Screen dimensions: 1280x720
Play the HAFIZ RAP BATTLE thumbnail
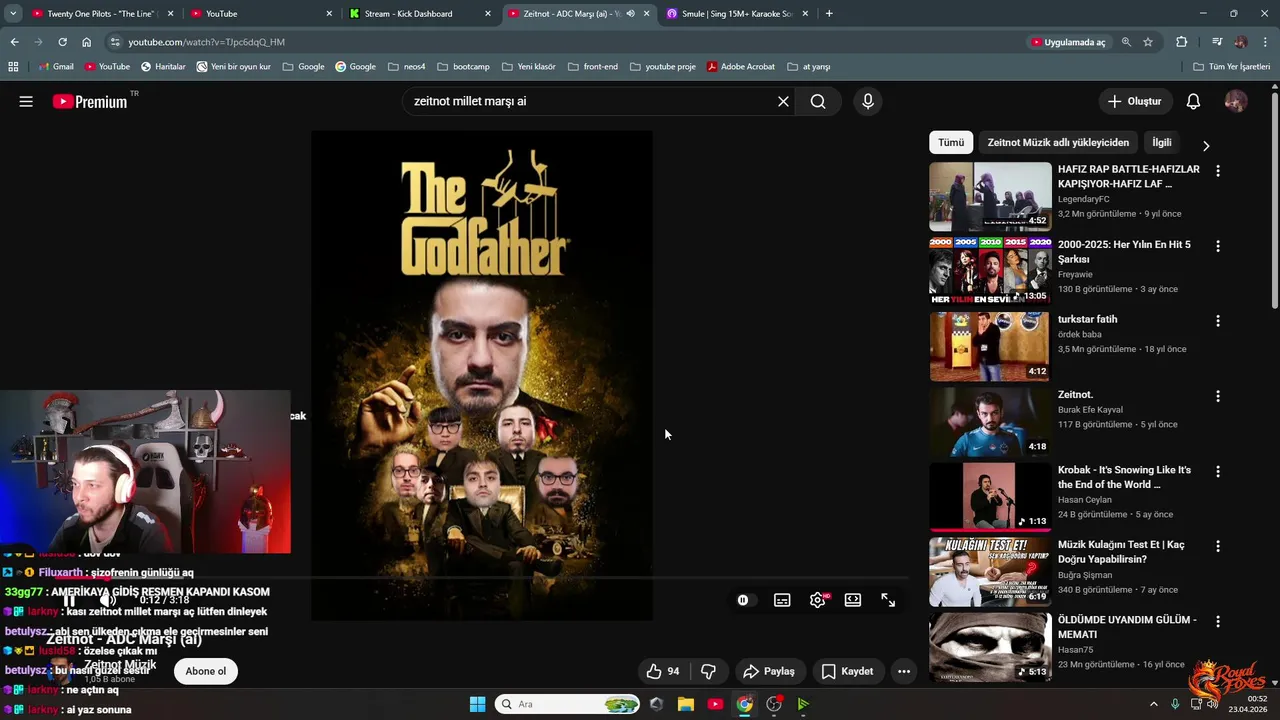coord(990,196)
